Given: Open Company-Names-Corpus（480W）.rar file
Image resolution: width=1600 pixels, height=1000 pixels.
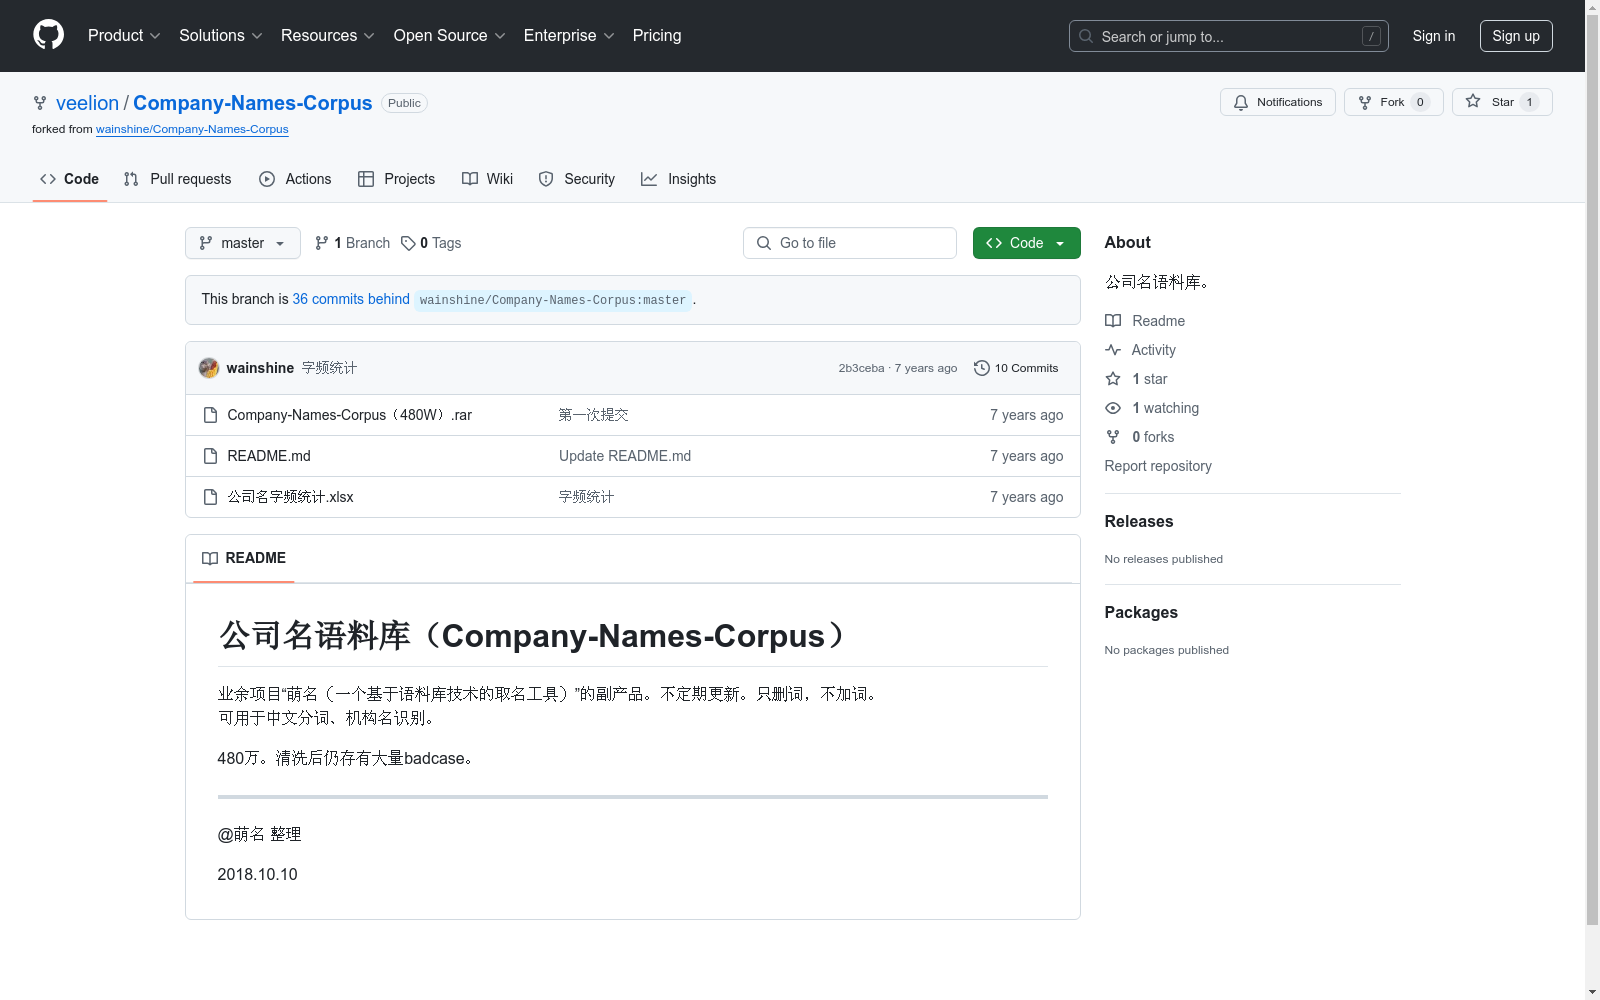Looking at the screenshot, I should coord(349,415).
